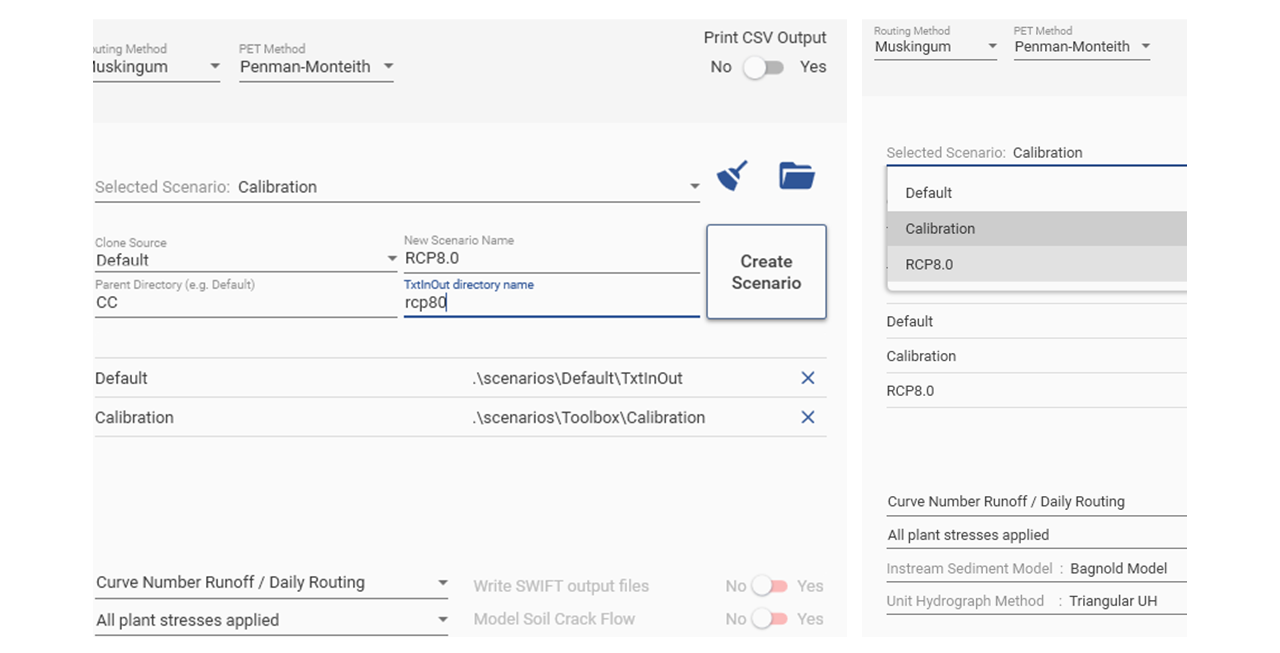Viewport: 1280px width, 653px height.
Task: Focus the TxtInOut directory name field
Action: tap(550, 303)
